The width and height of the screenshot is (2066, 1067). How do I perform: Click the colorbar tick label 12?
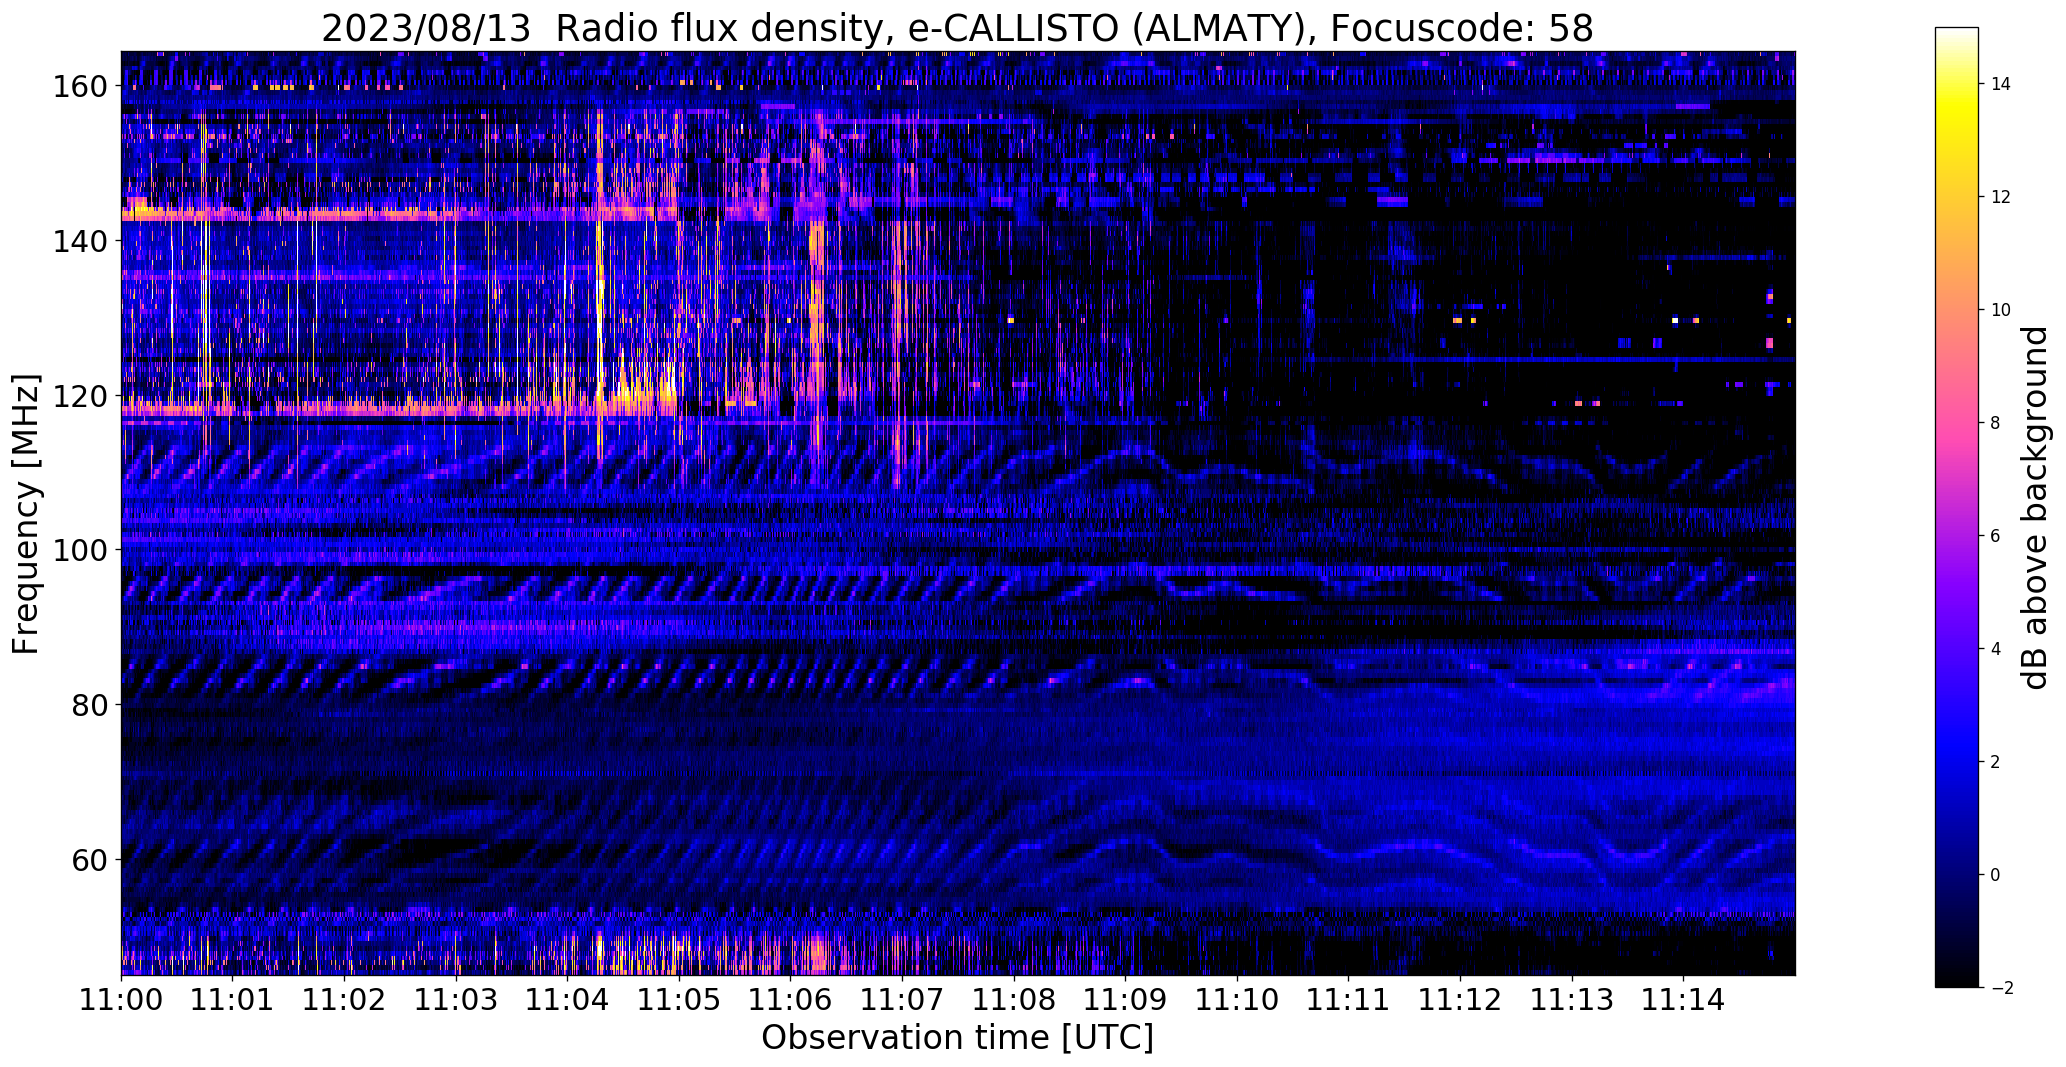click(x=2001, y=197)
